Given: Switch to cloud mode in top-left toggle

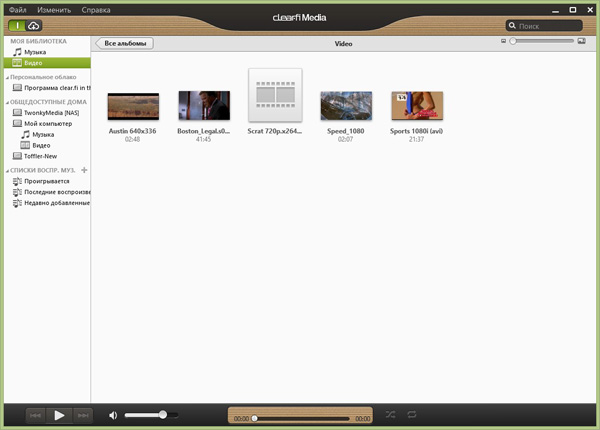Looking at the screenshot, I should [x=33, y=25].
